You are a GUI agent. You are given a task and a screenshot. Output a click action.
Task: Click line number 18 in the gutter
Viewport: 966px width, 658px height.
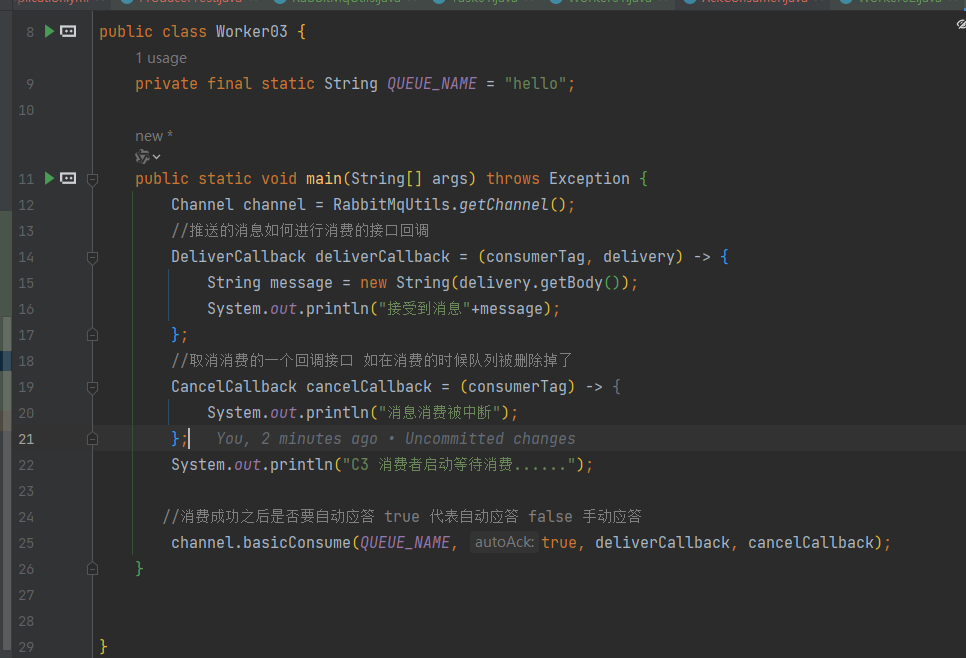point(26,360)
